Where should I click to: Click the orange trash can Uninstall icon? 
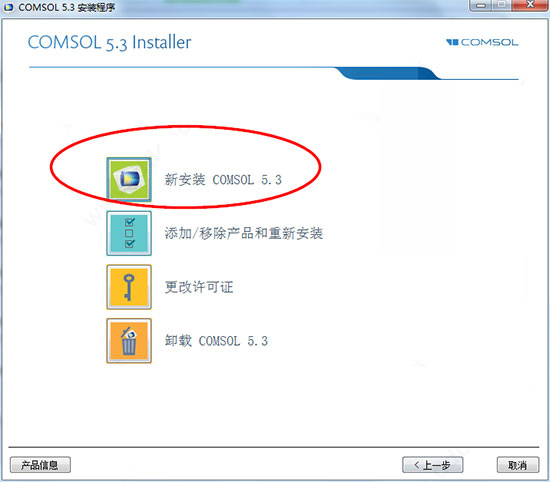point(129,341)
